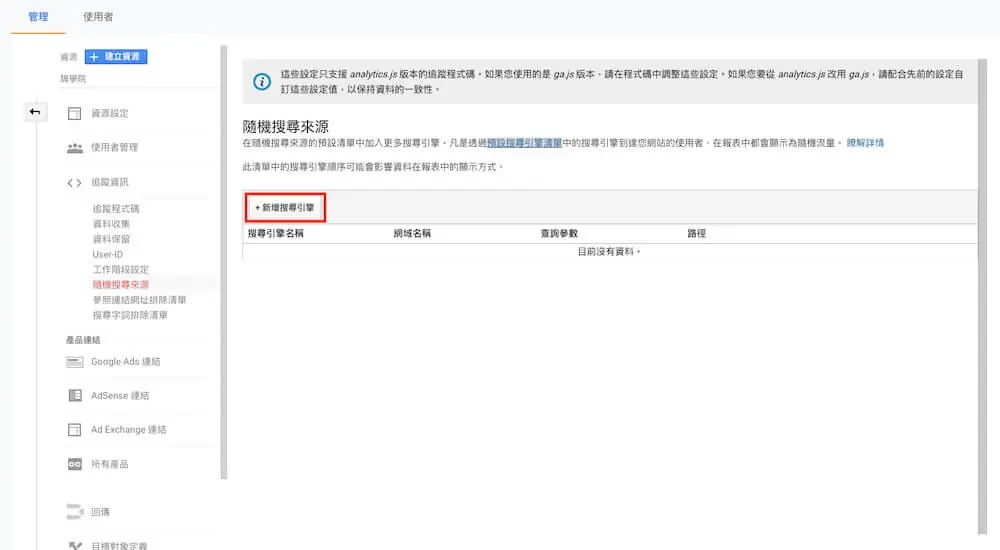Click the 回傳 icon

tap(75, 512)
